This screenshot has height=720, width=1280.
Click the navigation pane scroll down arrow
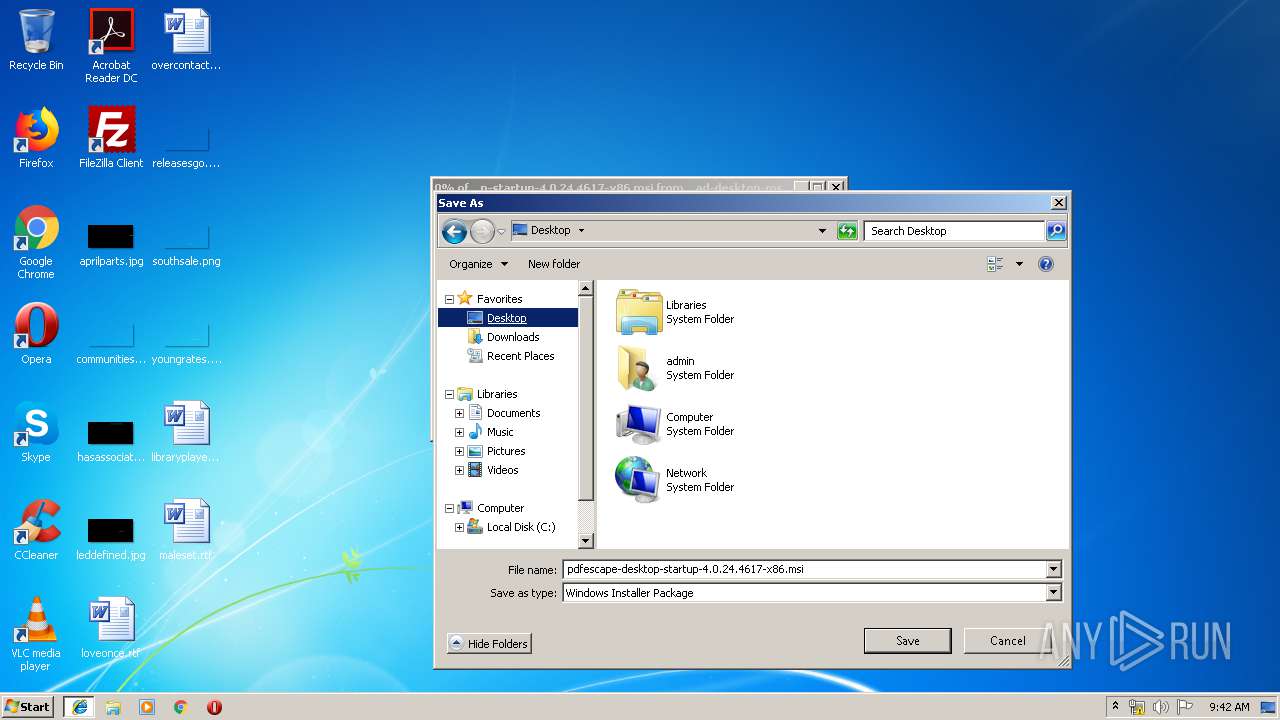pos(586,540)
